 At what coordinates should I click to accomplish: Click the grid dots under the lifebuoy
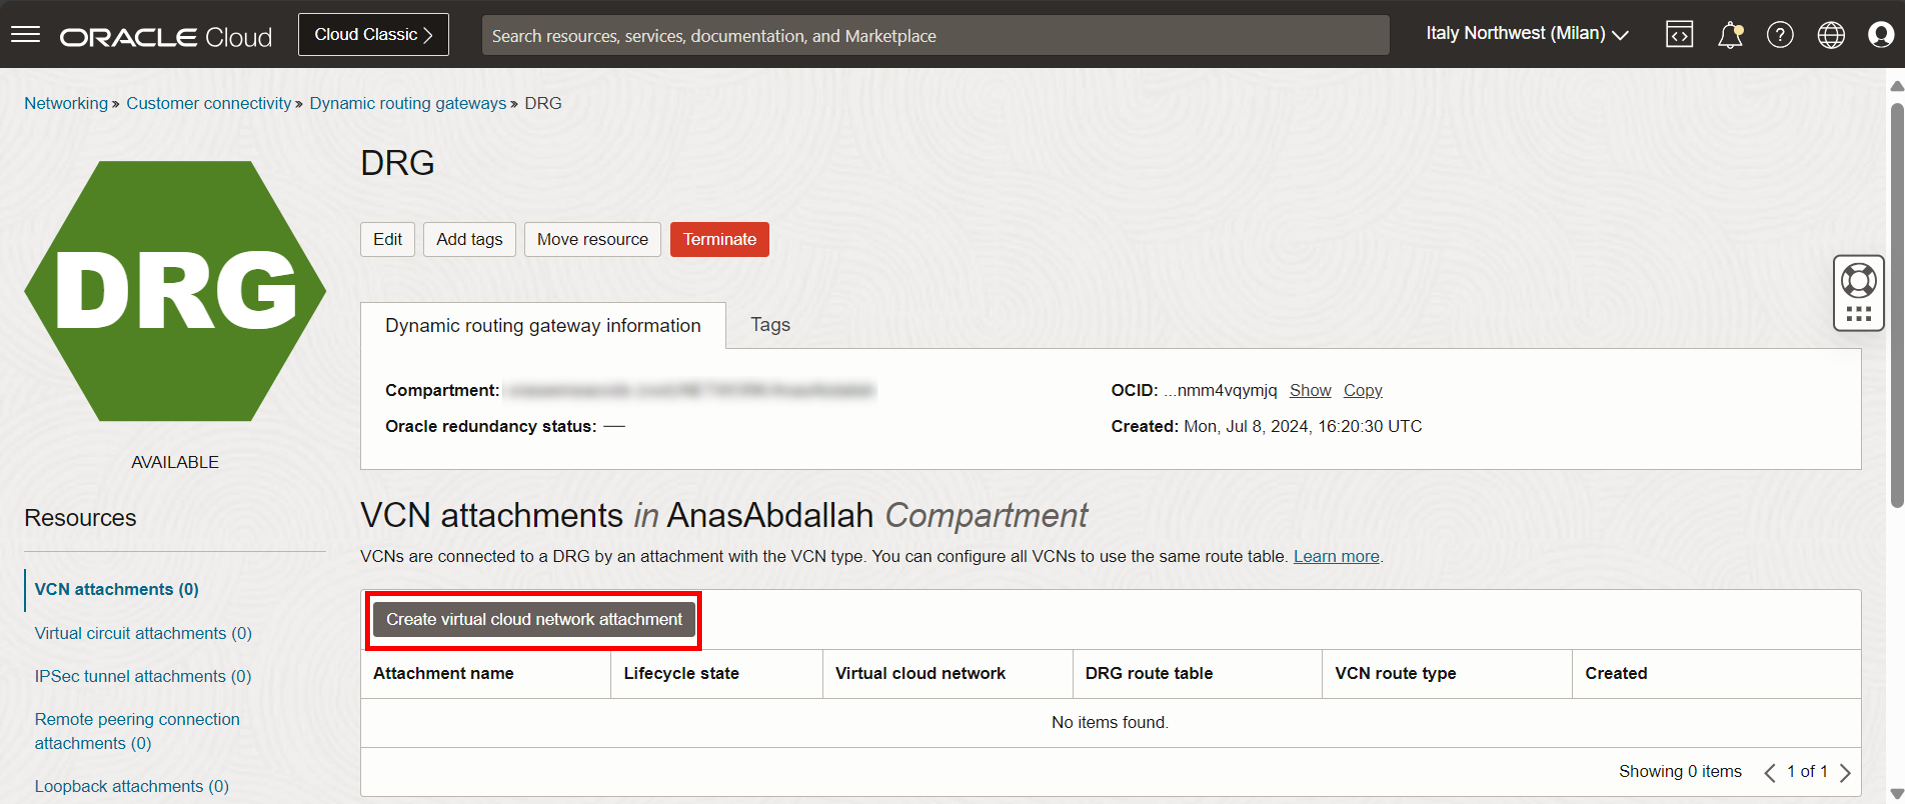click(x=1859, y=314)
